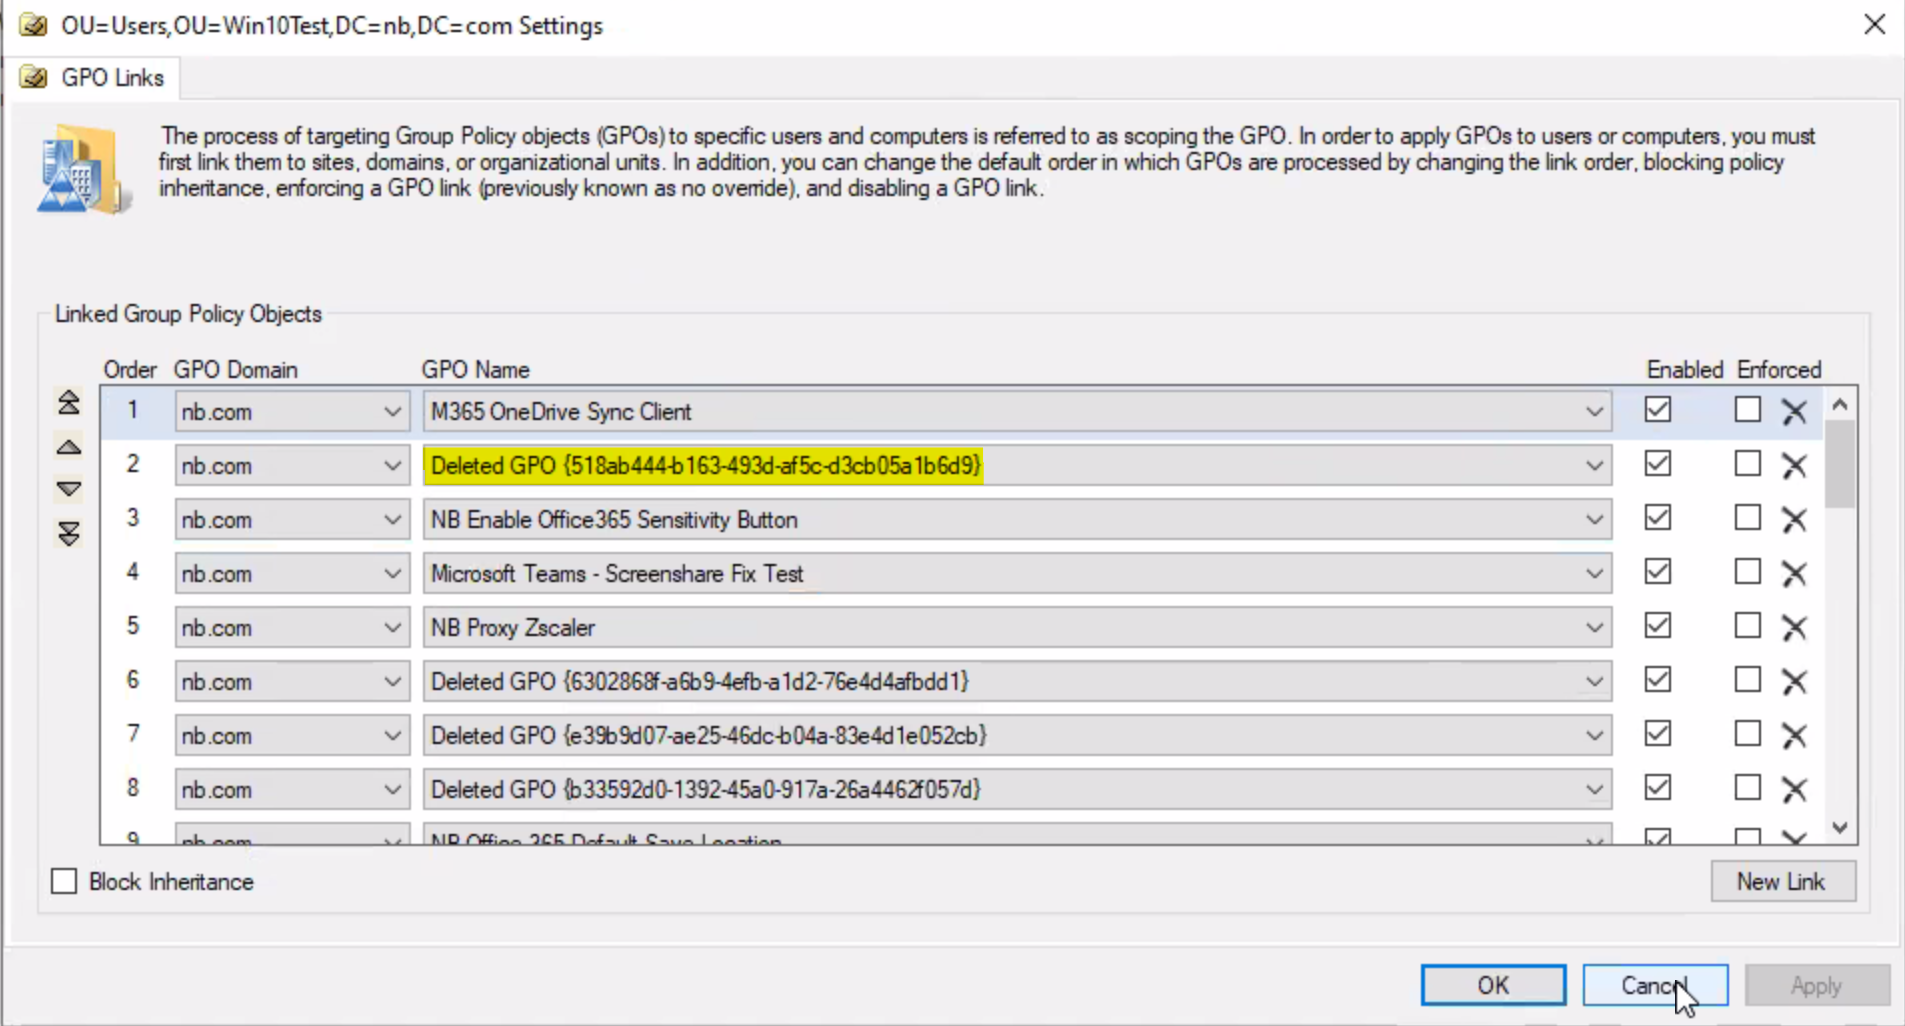
Task: Open GPO Name dropdown for NB Proxy Zscaler
Action: [x=1594, y=627]
